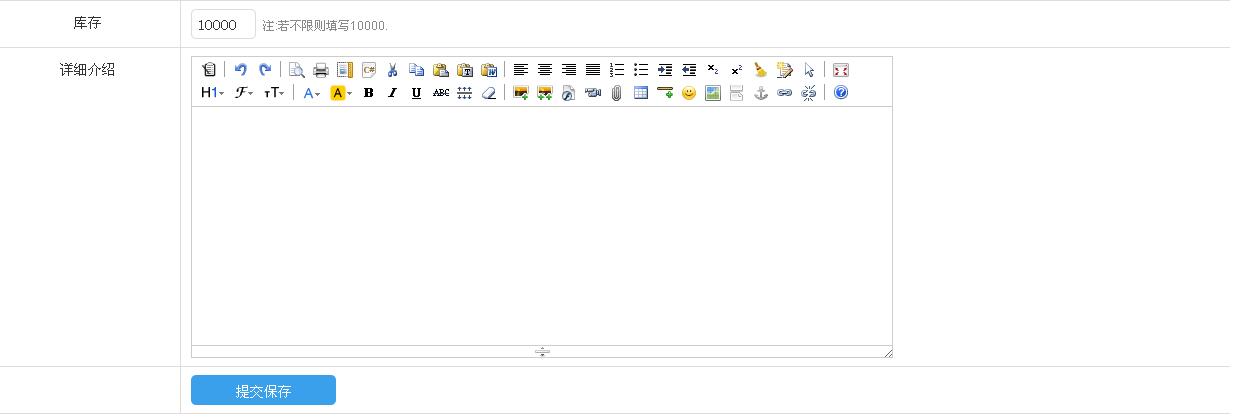The width and height of the screenshot is (1239, 419).
Task: Center align text in the editor
Action: 545,70
